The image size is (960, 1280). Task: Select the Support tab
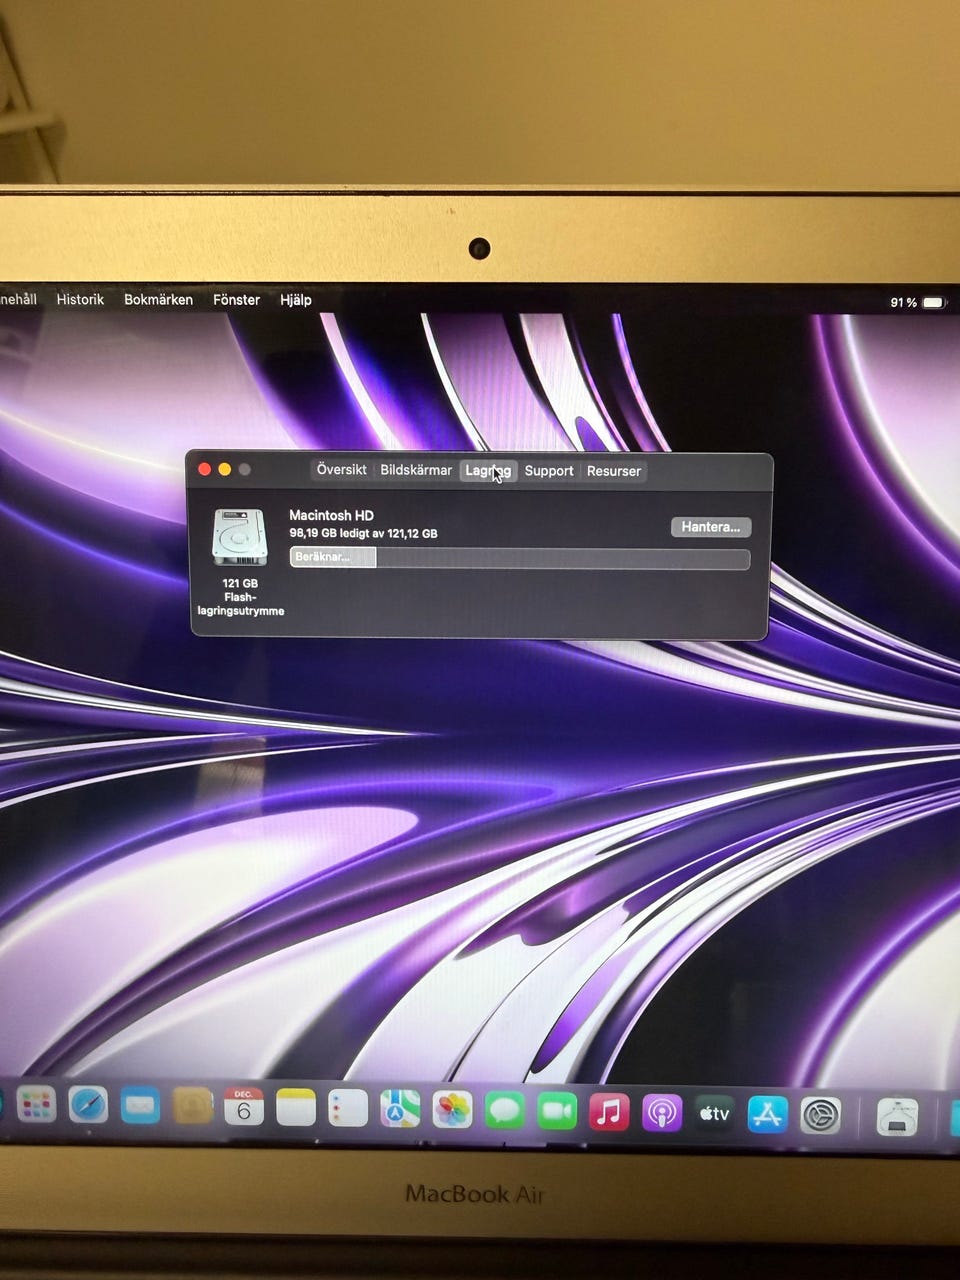549,471
